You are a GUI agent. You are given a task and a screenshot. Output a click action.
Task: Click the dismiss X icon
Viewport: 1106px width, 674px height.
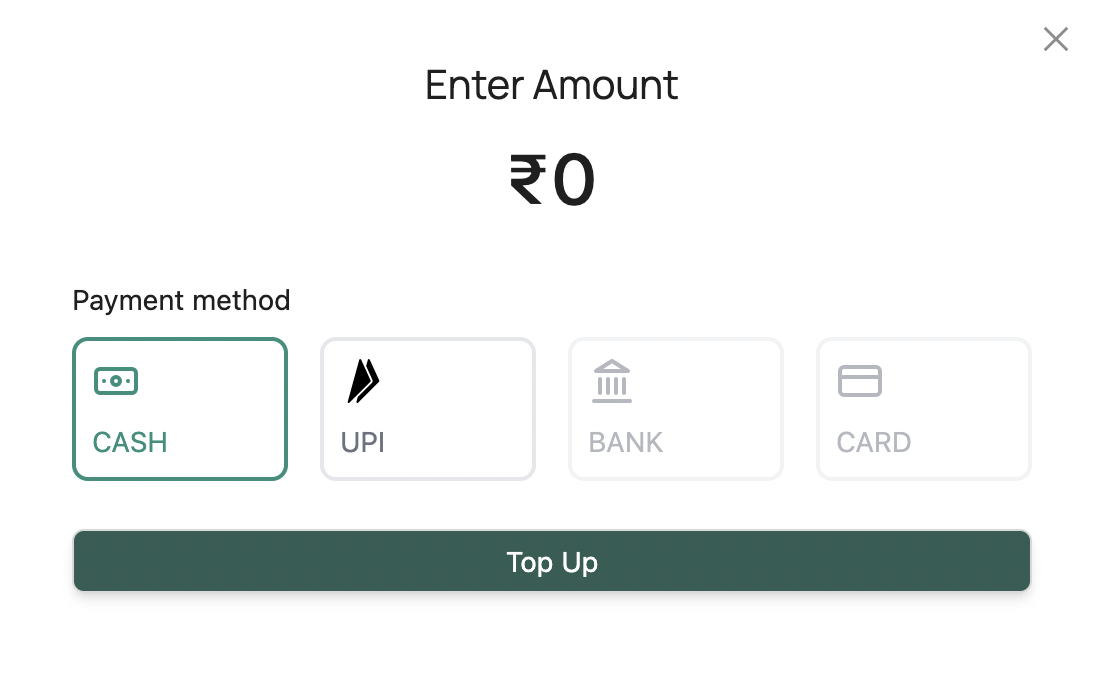pos(1056,39)
